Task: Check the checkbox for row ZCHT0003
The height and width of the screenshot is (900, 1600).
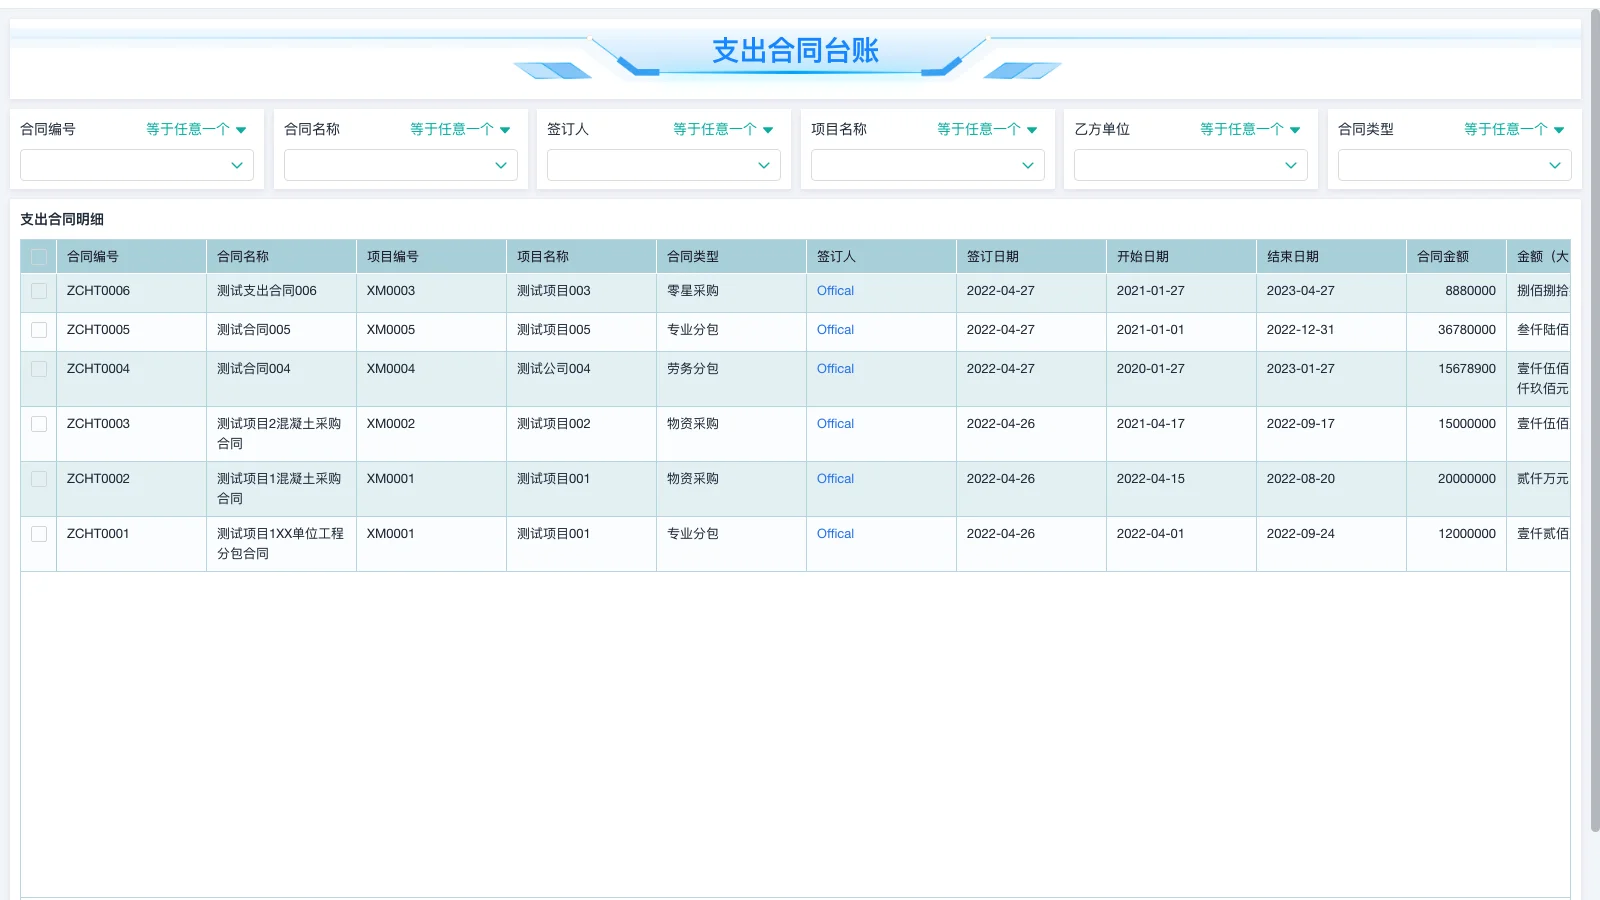Action: tap(38, 423)
